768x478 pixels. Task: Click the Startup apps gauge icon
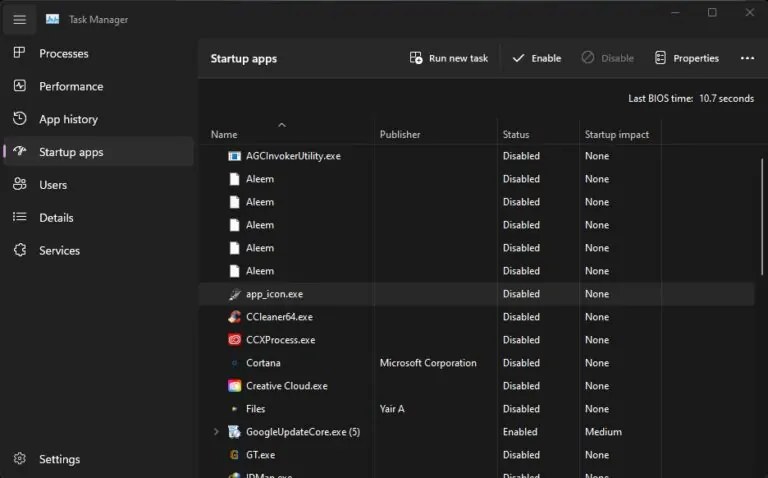coord(20,151)
